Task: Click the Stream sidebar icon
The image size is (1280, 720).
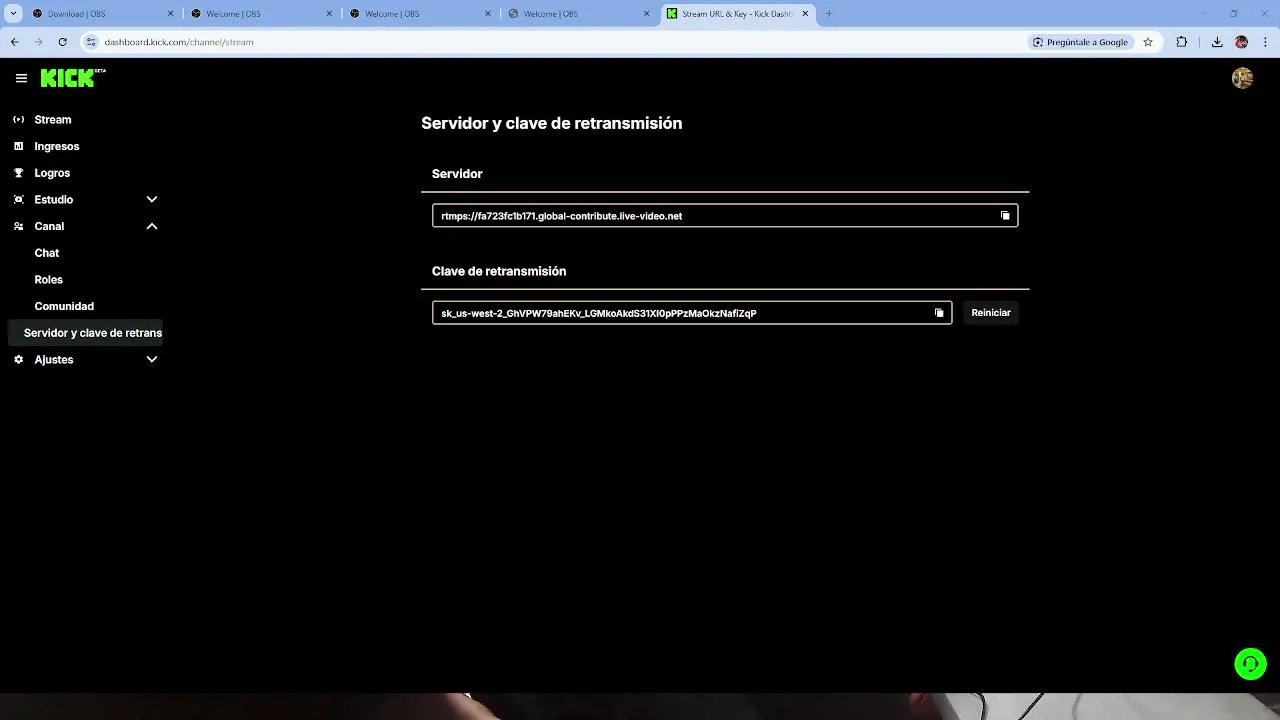Action: [x=18, y=120]
